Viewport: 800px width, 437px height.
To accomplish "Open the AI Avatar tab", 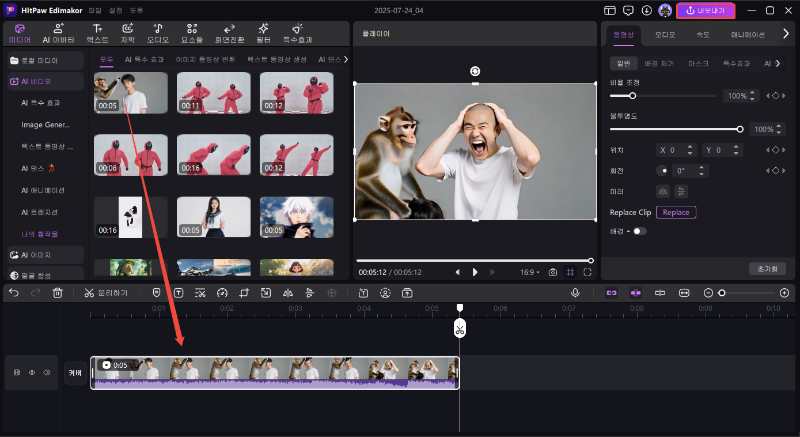I will pos(59,34).
